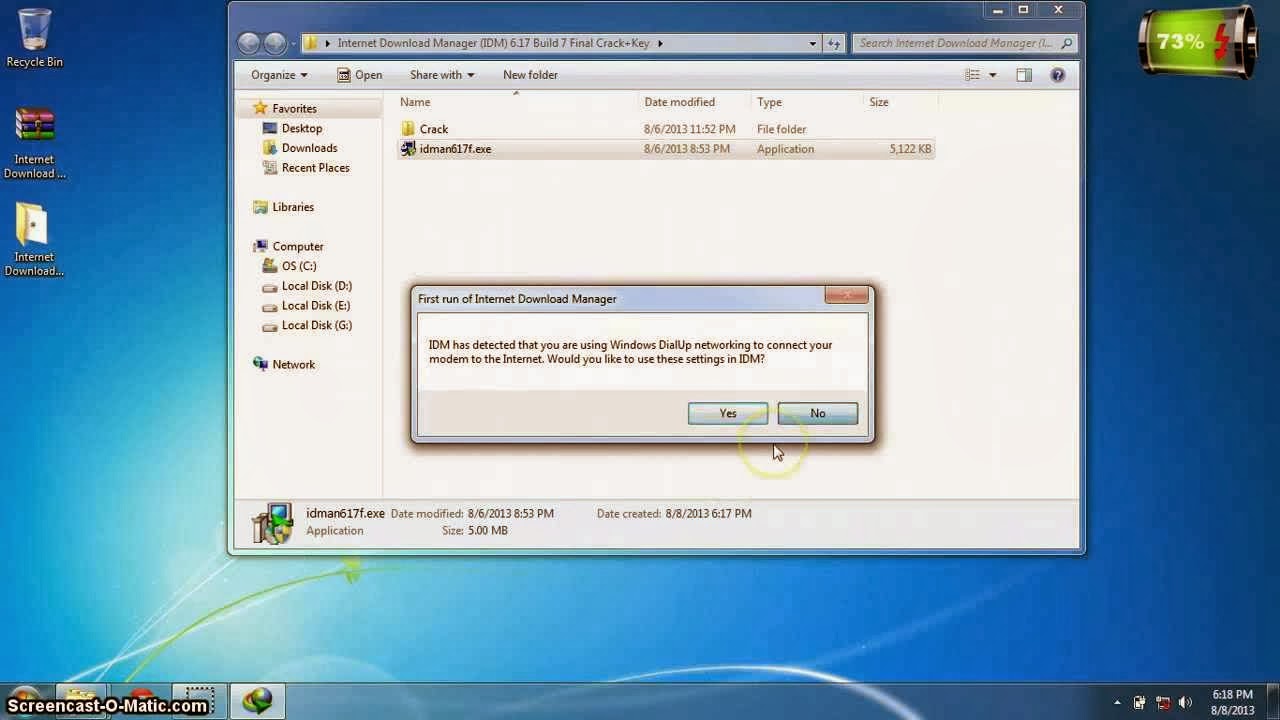
Task: Click the Search Internet Download Manager box
Action: (965, 43)
